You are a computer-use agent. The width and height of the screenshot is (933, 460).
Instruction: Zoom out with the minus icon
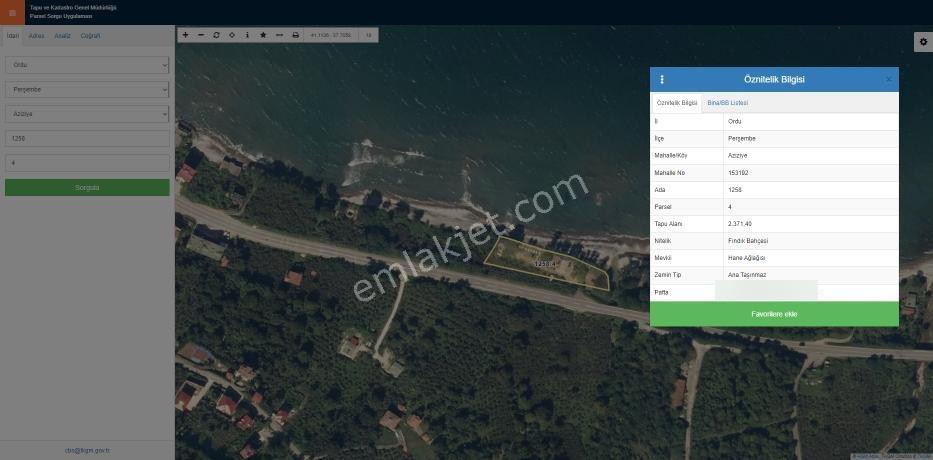(x=201, y=35)
